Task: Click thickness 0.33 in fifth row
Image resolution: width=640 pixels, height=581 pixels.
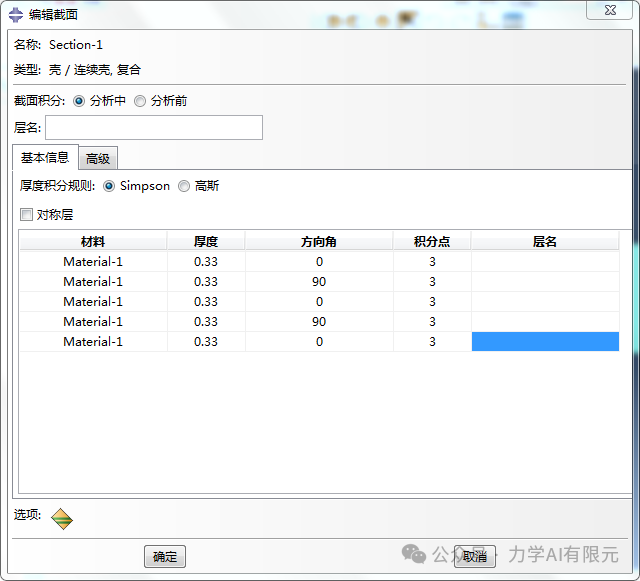Action: tap(206, 342)
